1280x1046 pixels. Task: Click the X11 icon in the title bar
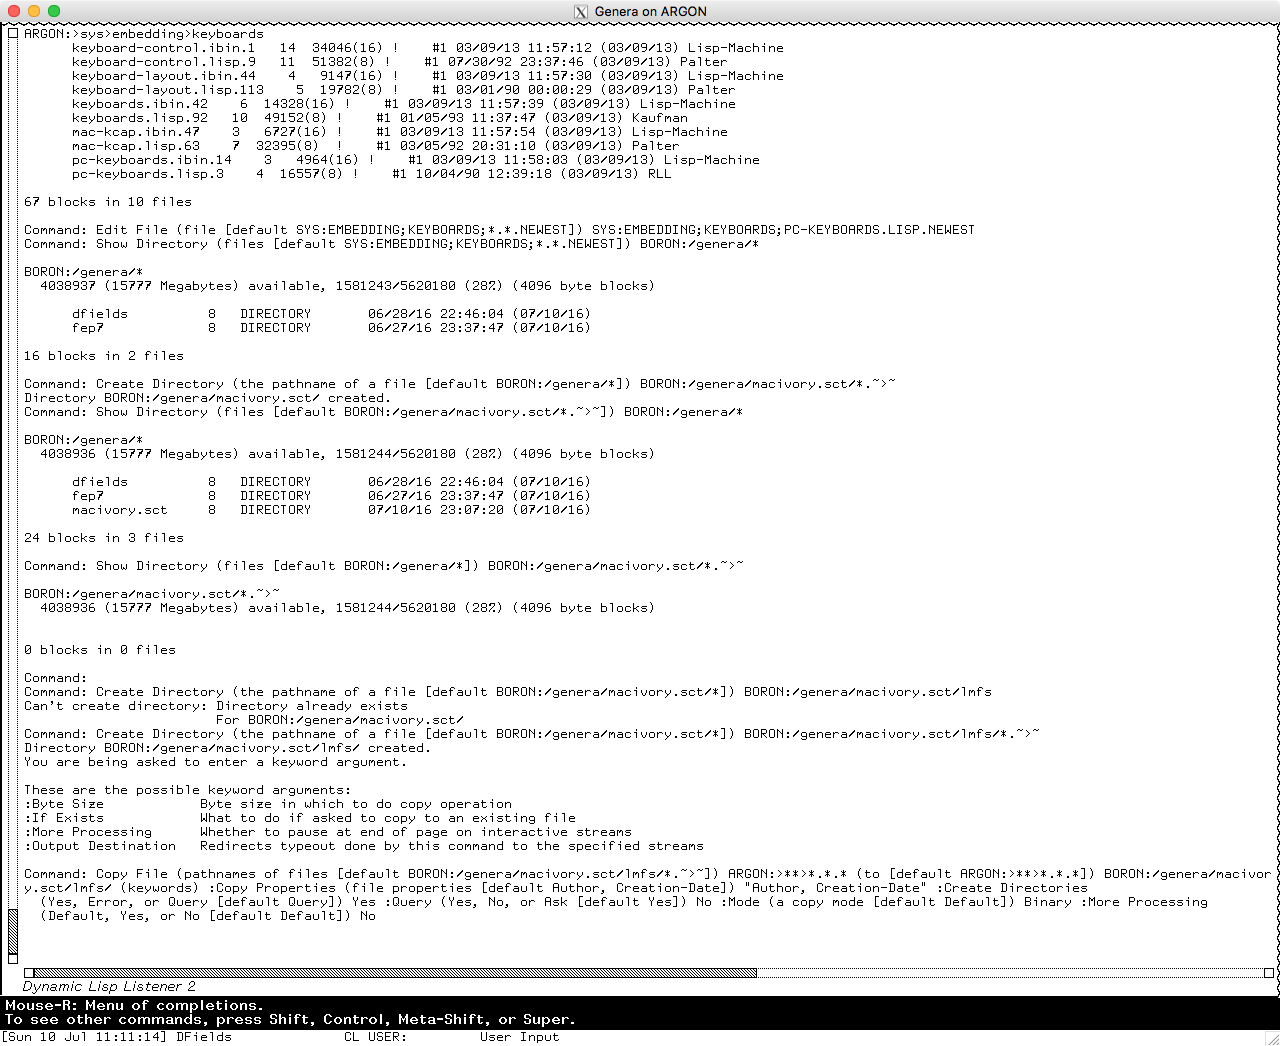tap(580, 12)
